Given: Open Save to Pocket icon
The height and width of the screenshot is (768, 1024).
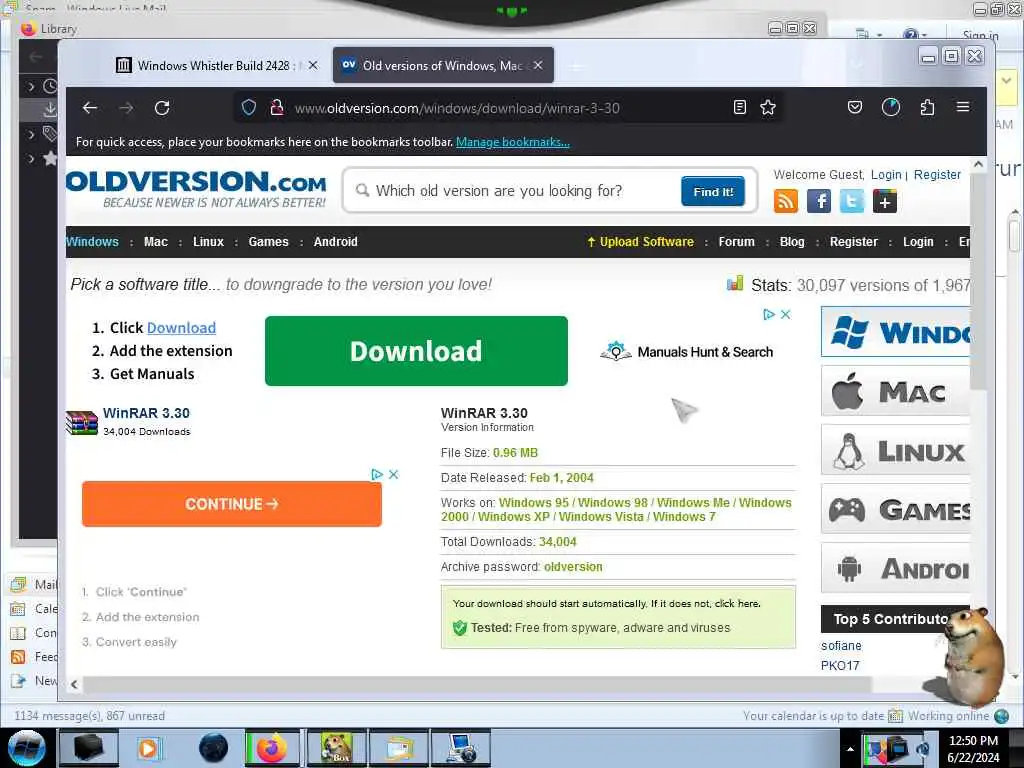Looking at the screenshot, I should click(x=855, y=107).
